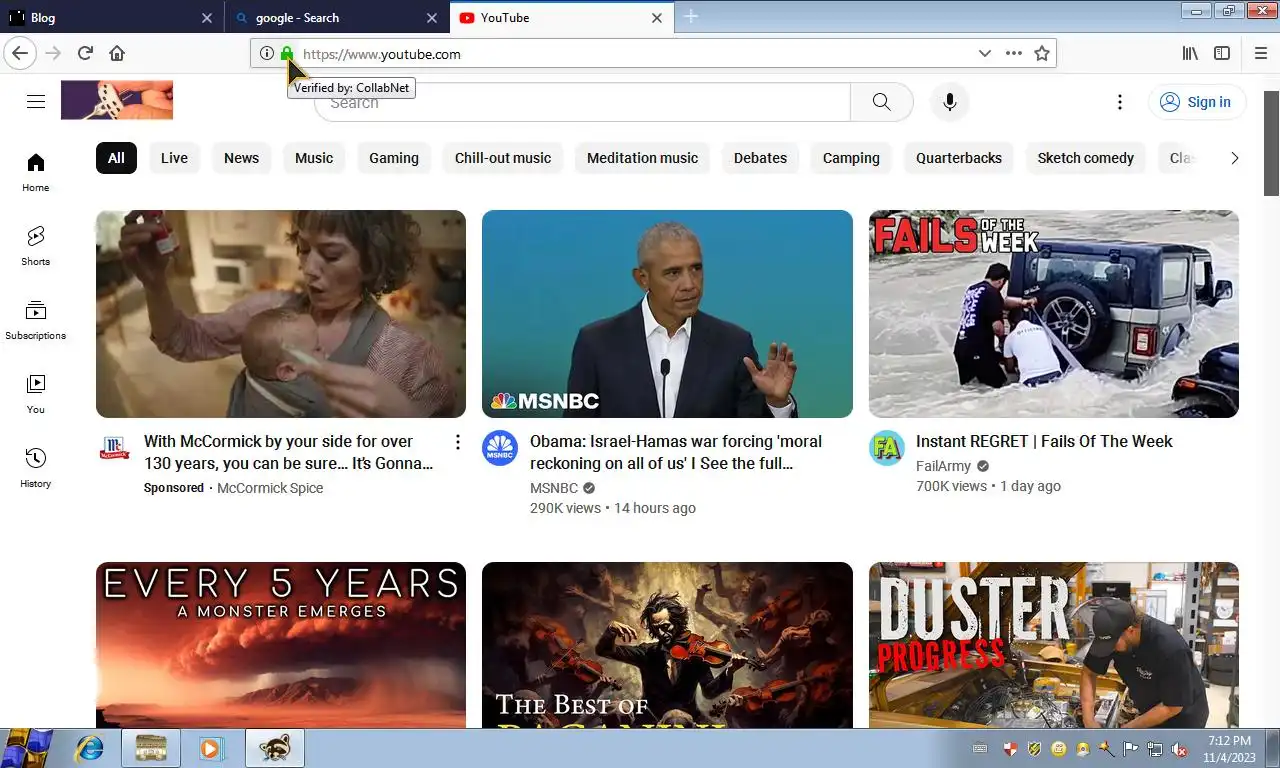Open the McCormick sponsored video thumbnail
1280x768 pixels.
click(281, 314)
